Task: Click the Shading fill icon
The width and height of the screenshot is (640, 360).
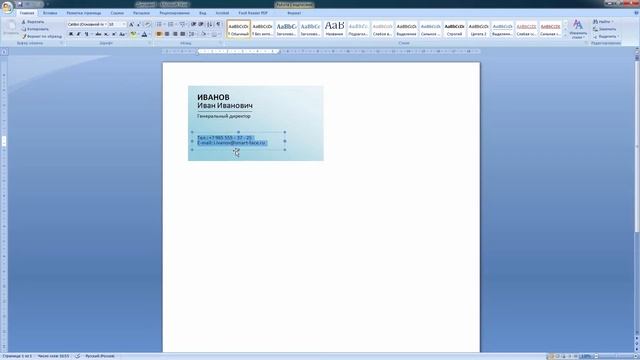Action: point(204,34)
